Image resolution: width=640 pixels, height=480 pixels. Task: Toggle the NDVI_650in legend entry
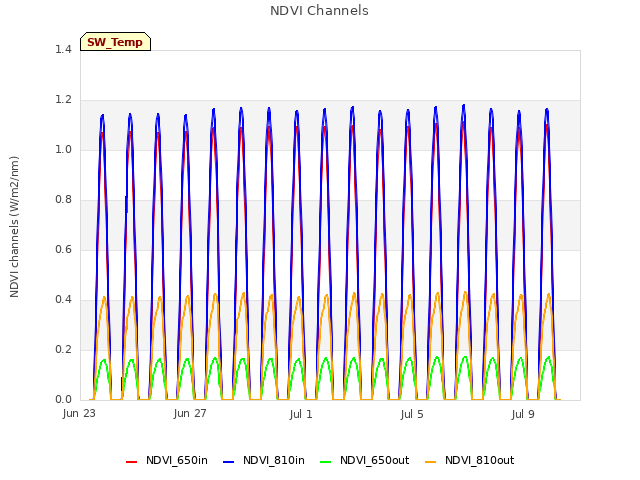[x=167, y=460]
